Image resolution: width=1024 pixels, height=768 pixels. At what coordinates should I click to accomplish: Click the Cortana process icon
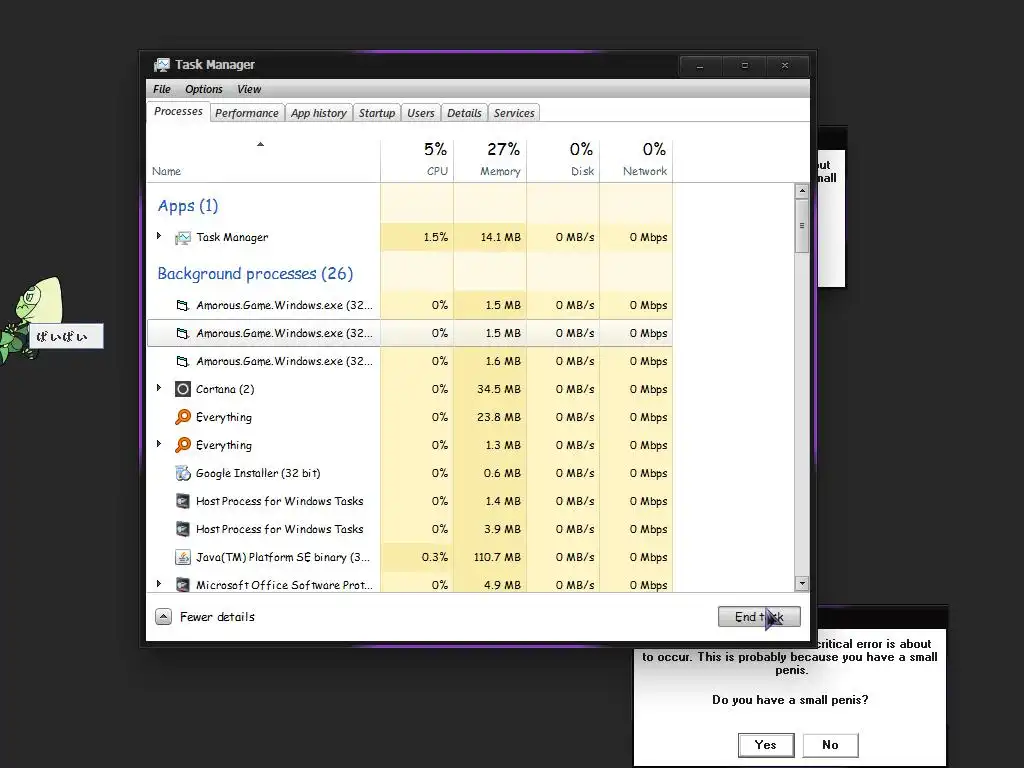click(183, 389)
